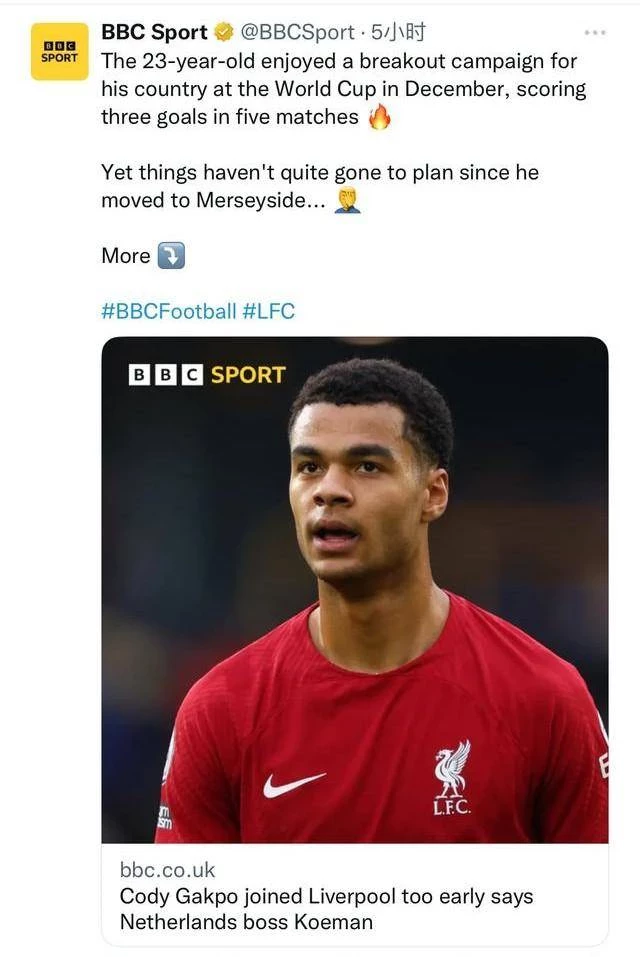Open the @BBCSport handle link
Screen dimensions: 640x957
(298, 32)
